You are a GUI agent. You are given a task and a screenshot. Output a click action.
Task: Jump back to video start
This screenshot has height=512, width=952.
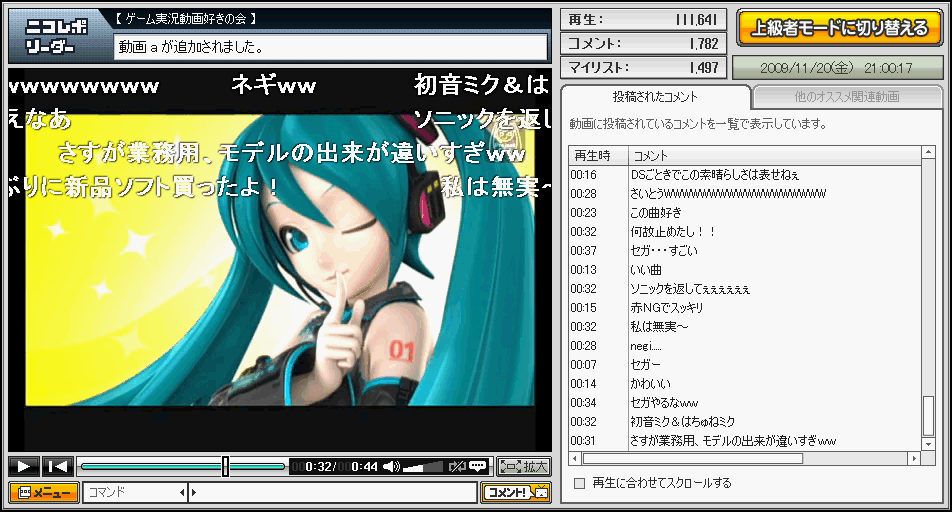point(58,466)
